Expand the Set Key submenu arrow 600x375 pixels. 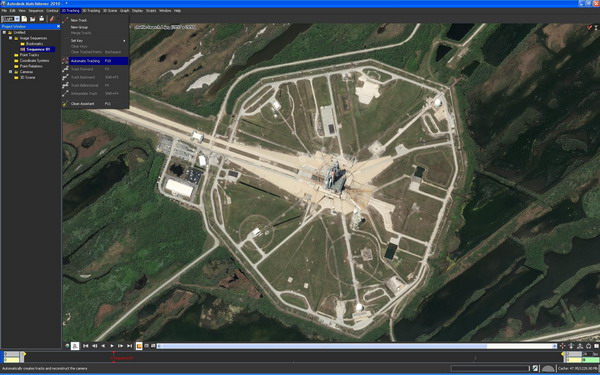(124, 41)
